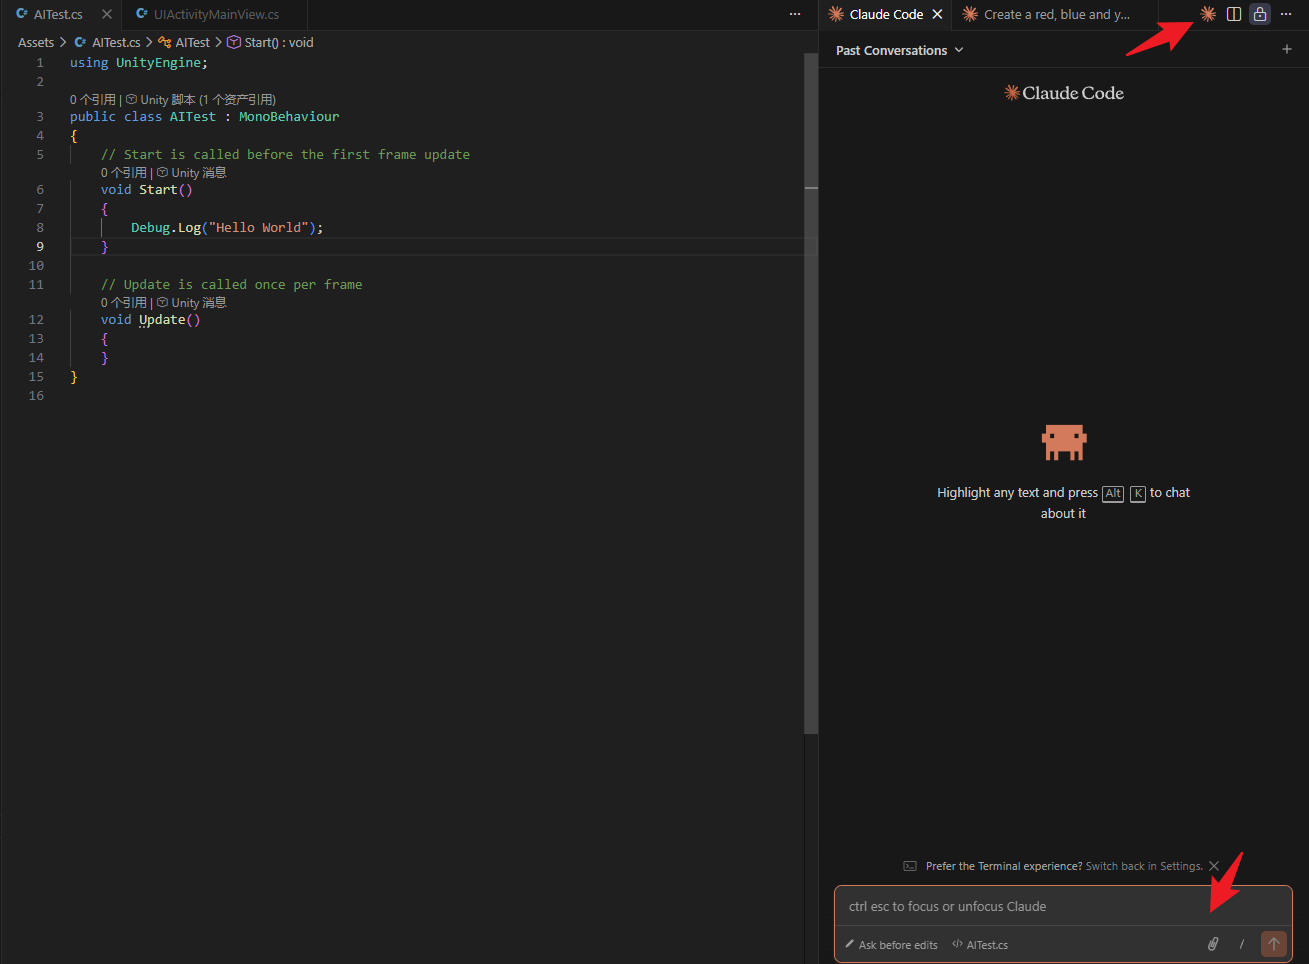
Task: Send the message with the arrow button
Action: (1274, 944)
